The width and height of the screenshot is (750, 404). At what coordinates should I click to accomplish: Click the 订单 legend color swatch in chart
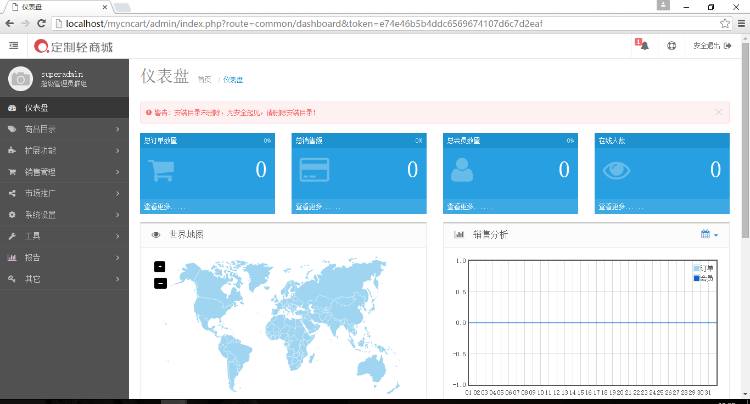click(x=696, y=268)
